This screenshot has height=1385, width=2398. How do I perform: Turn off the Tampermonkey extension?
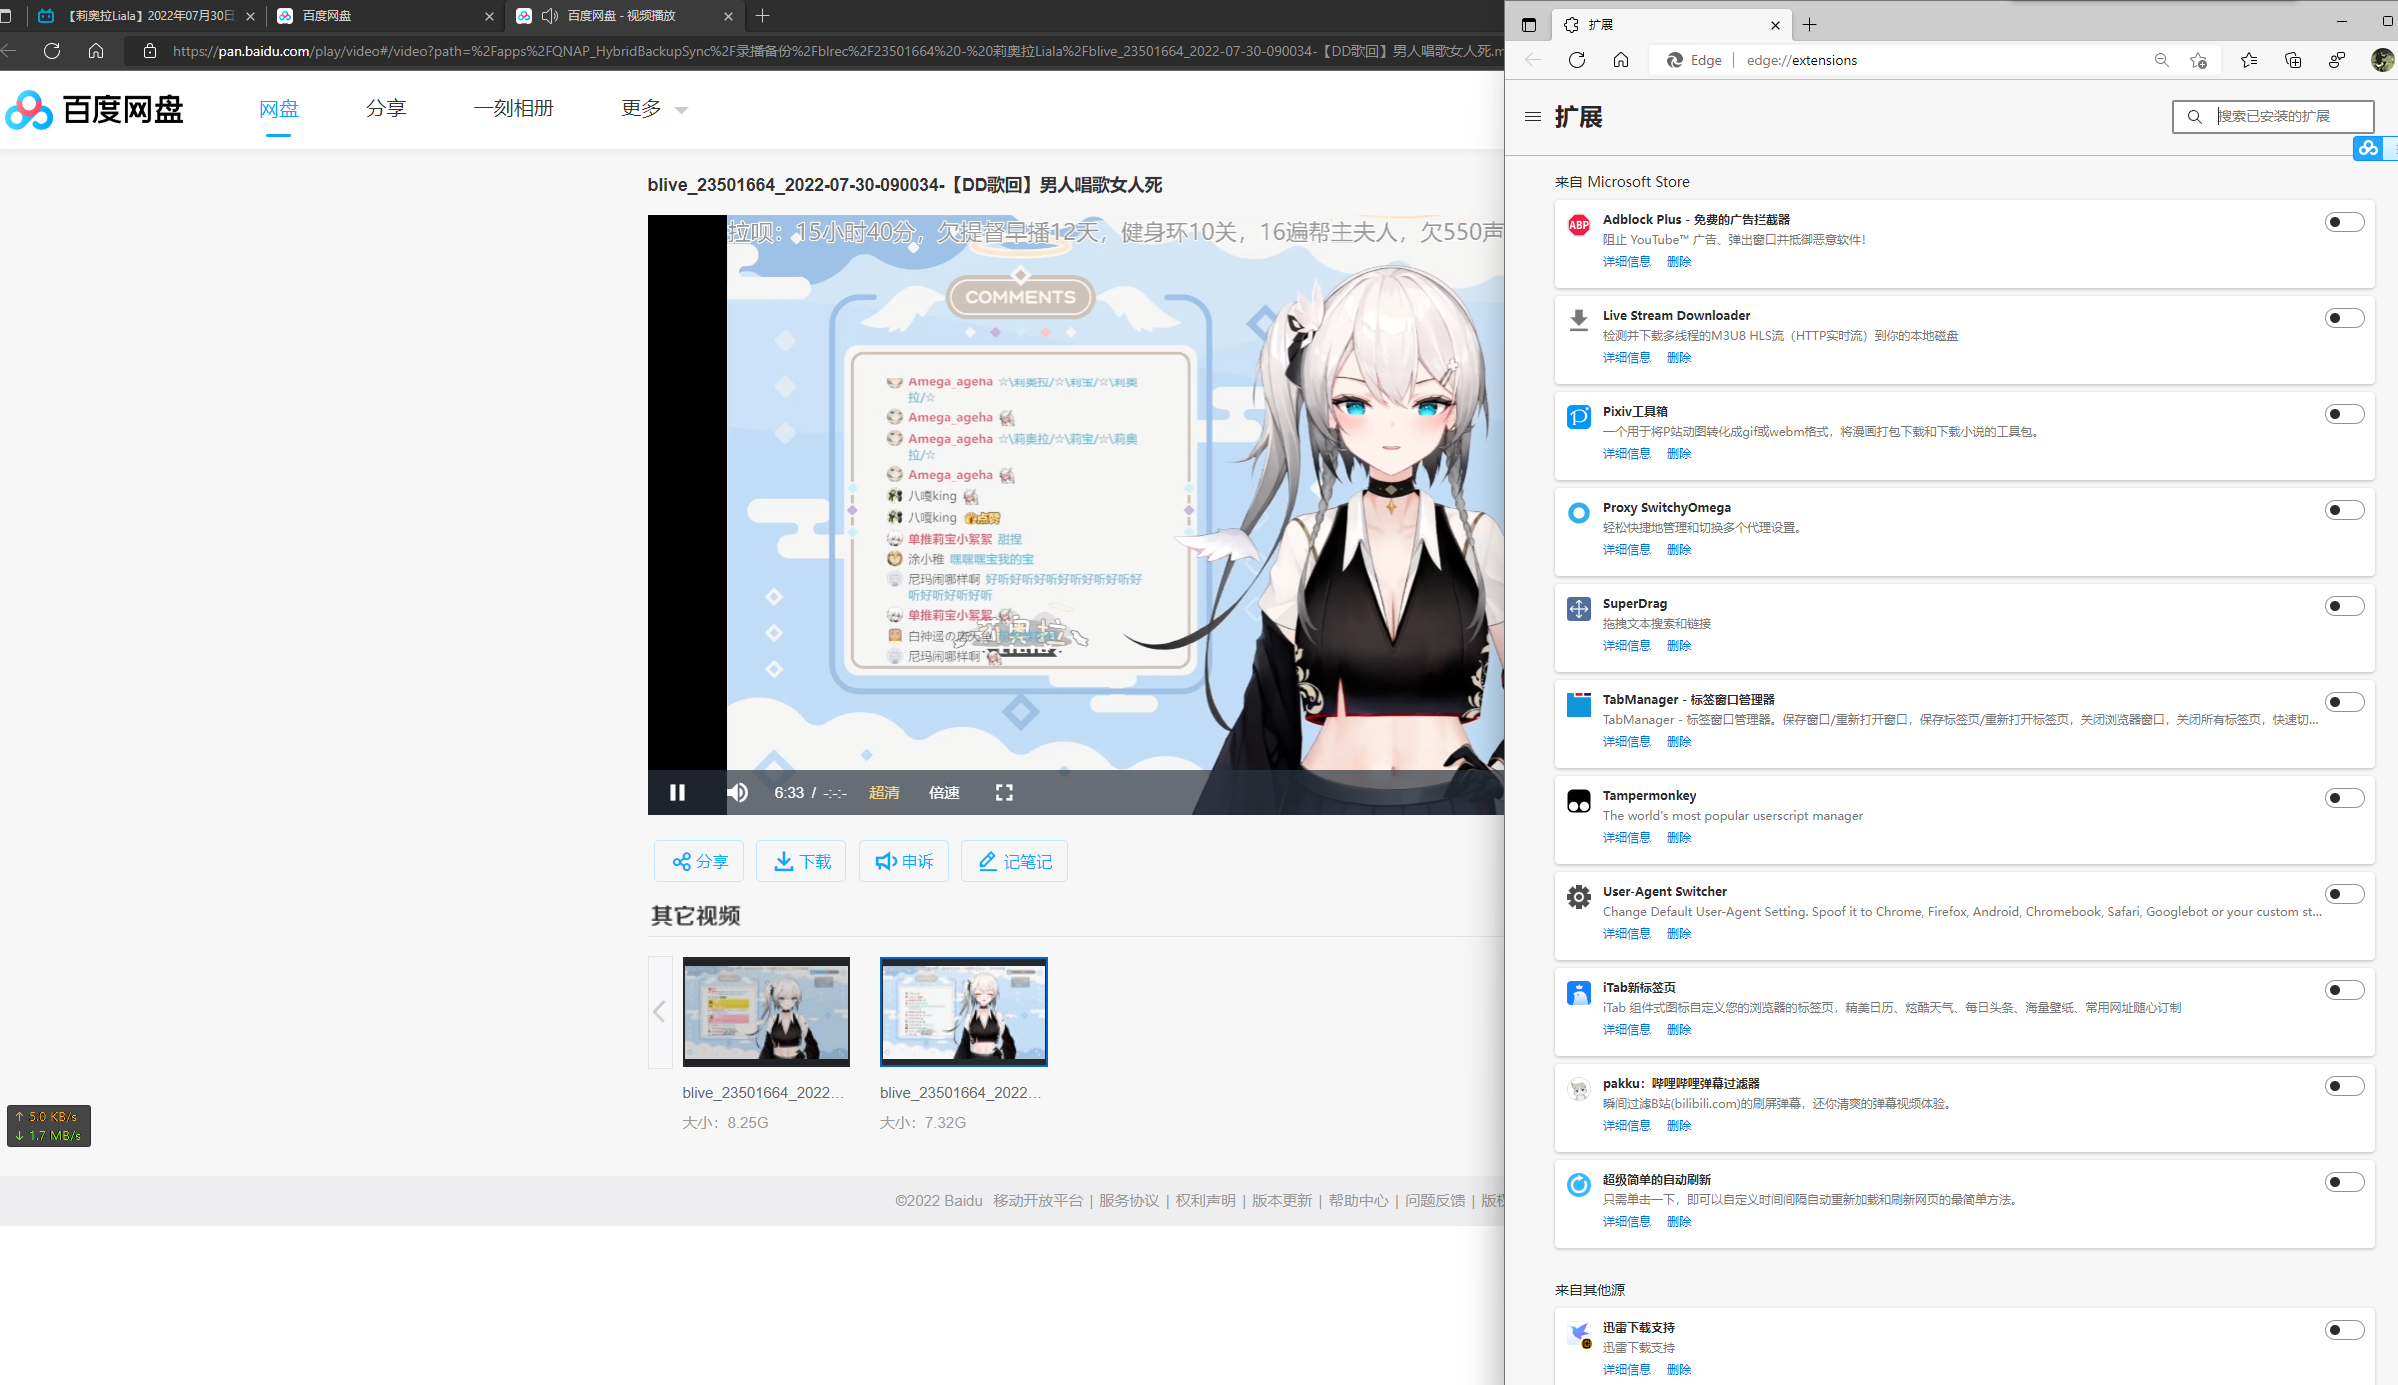[2344, 797]
